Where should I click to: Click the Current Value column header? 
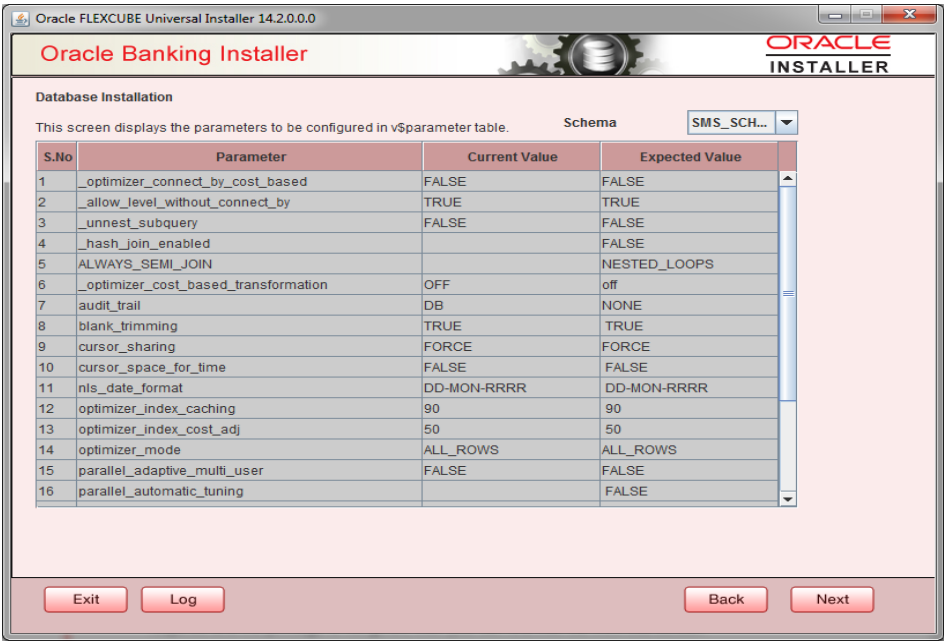(x=512, y=157)
